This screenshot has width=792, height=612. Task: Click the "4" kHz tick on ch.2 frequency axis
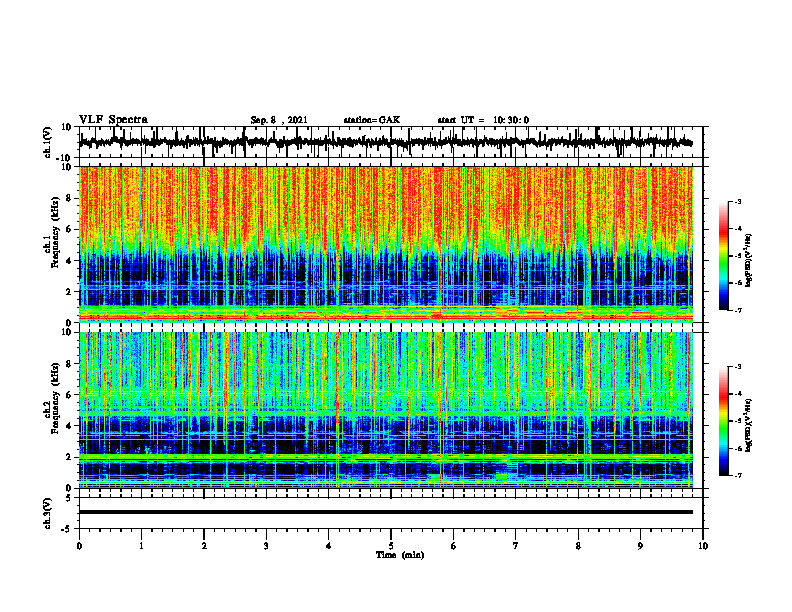pos(69,426)
